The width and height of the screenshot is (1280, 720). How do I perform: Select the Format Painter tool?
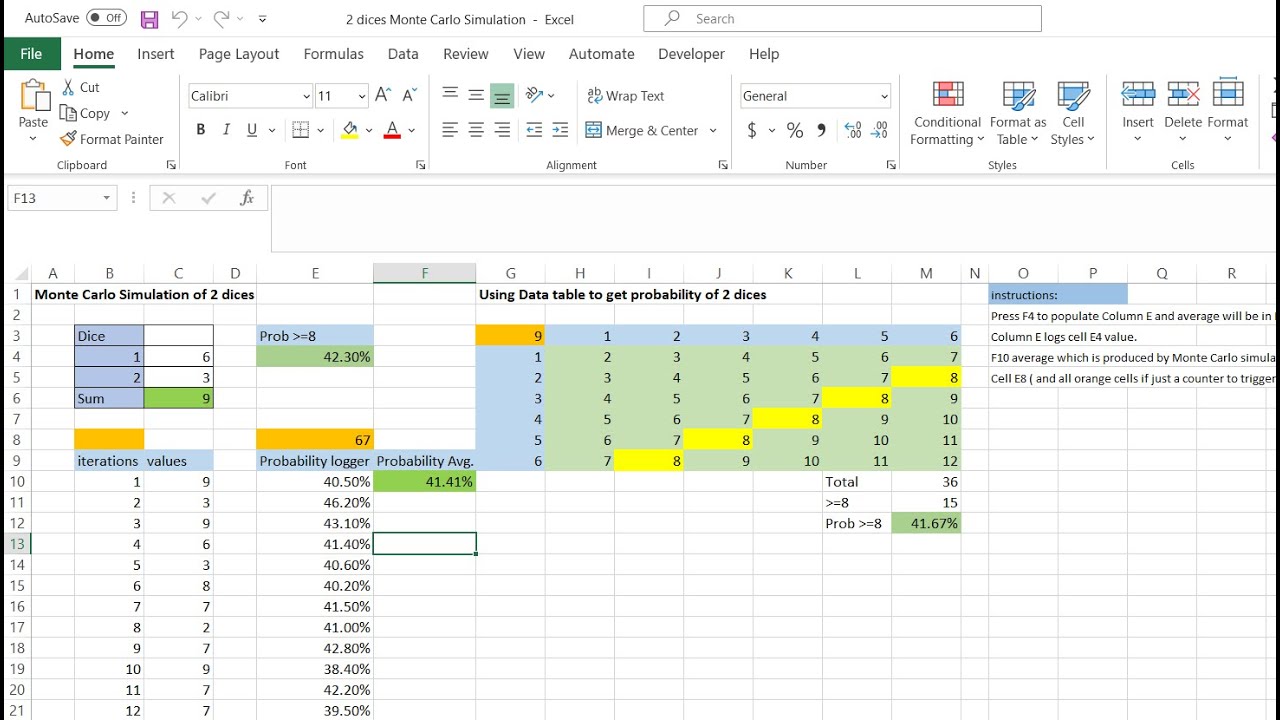pyautogui.click(x=111, y=139)
